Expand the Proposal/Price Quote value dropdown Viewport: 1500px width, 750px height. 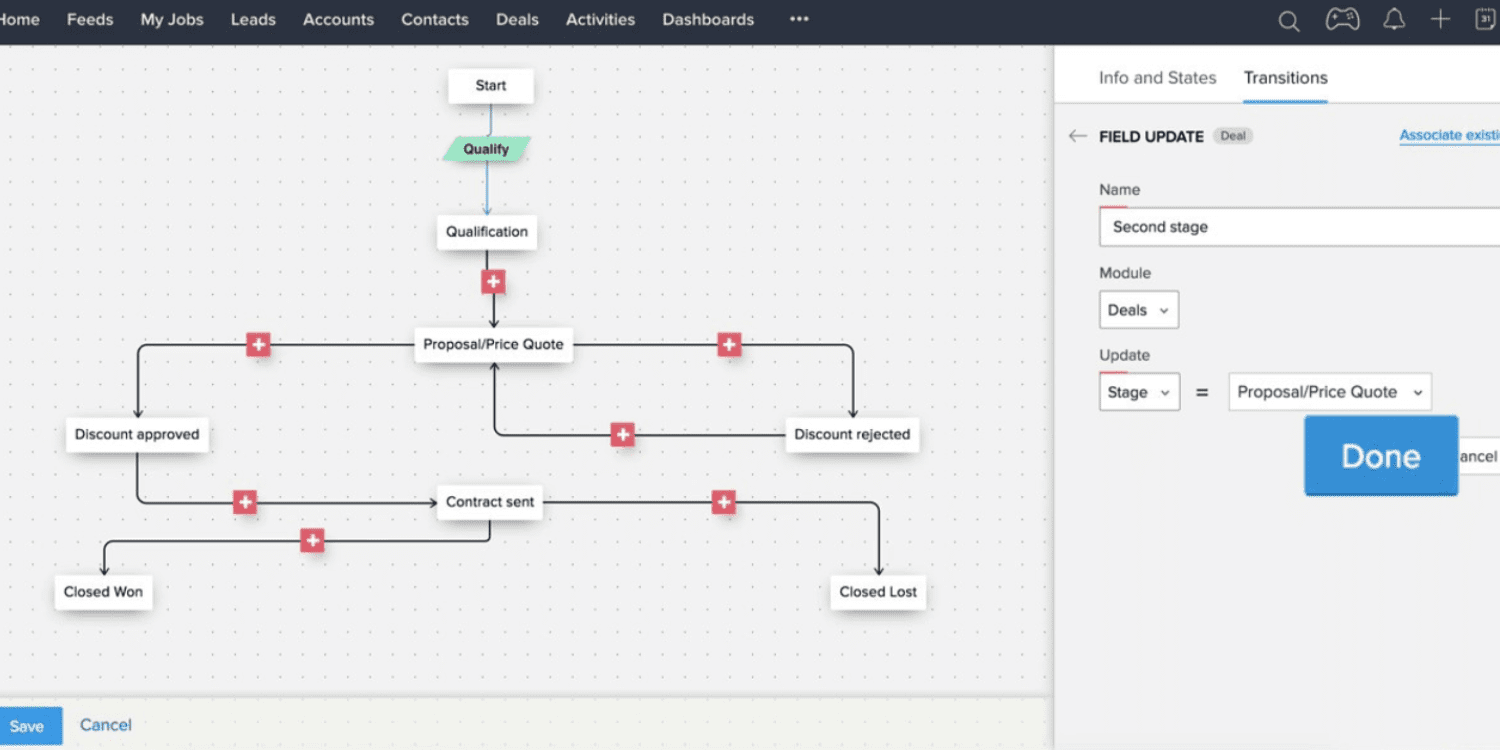click(1329, 392)
